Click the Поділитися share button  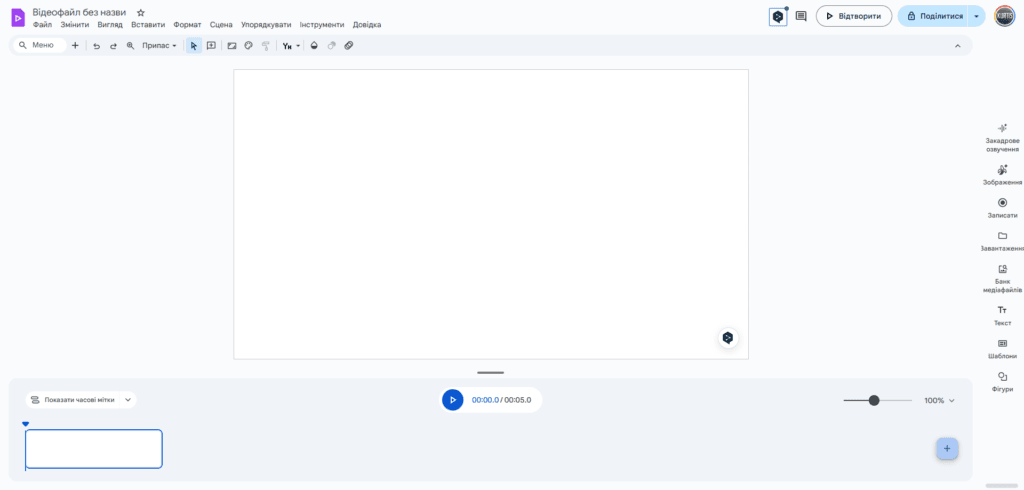[x=934, y=16]
